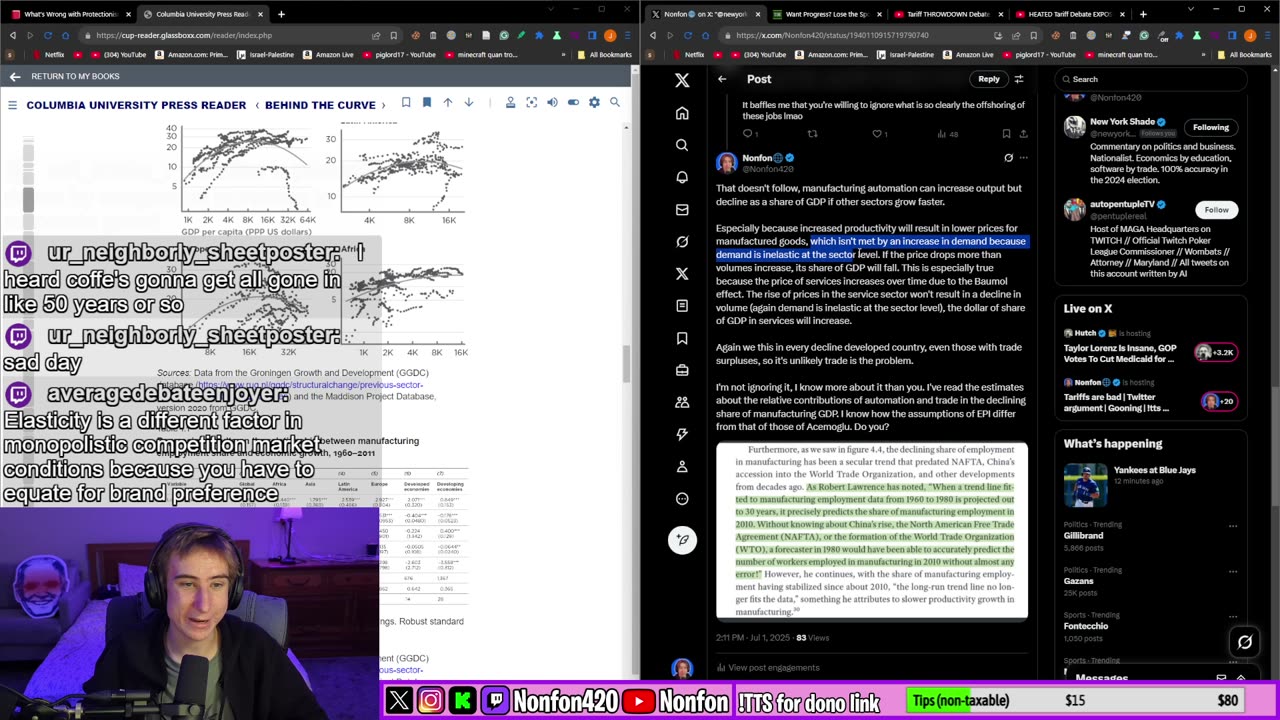The height and width of the screenshot is (720, 1280).
Task: Open the reader hamburger menu
Action: click(x=12, y=104)
